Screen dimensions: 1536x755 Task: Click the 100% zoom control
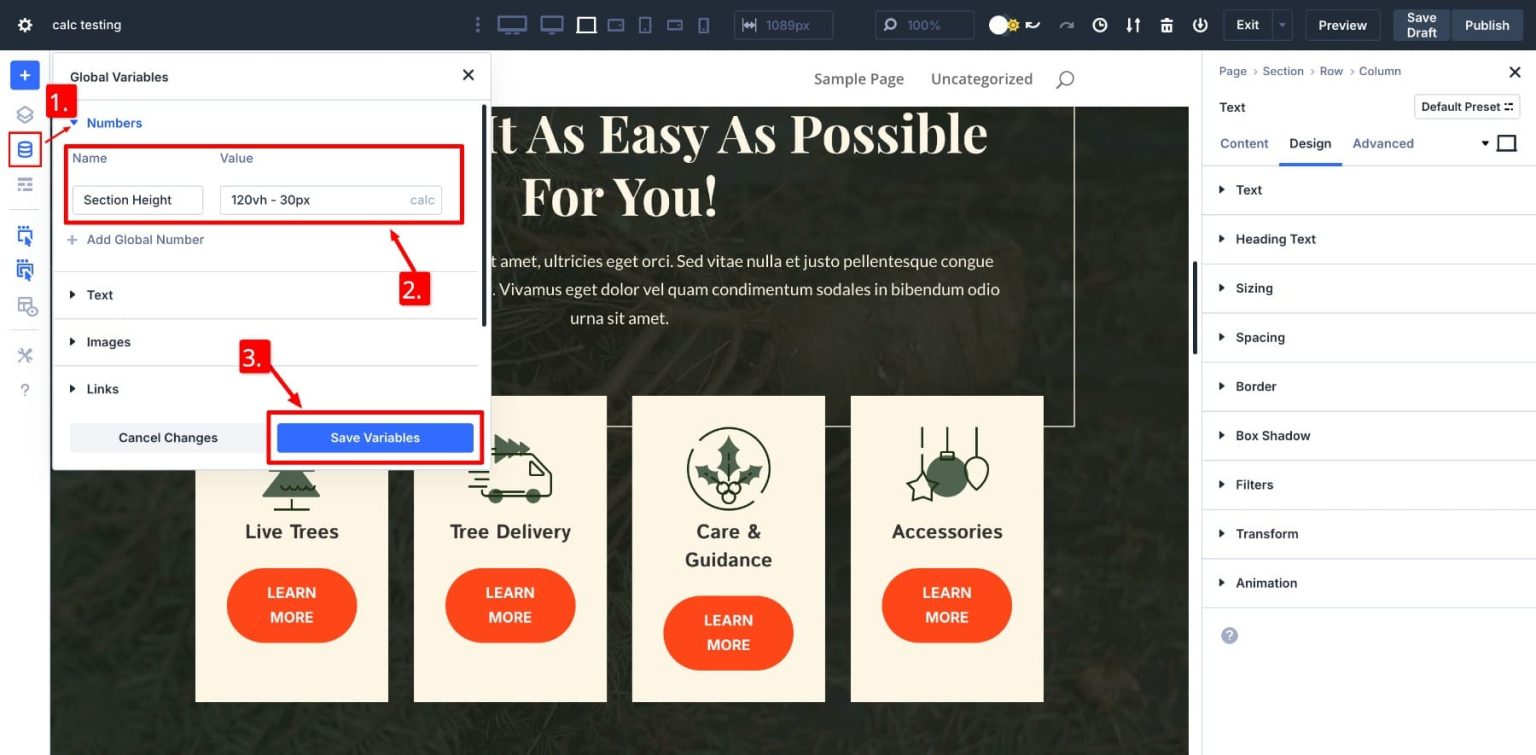click(x=924, y=24)
